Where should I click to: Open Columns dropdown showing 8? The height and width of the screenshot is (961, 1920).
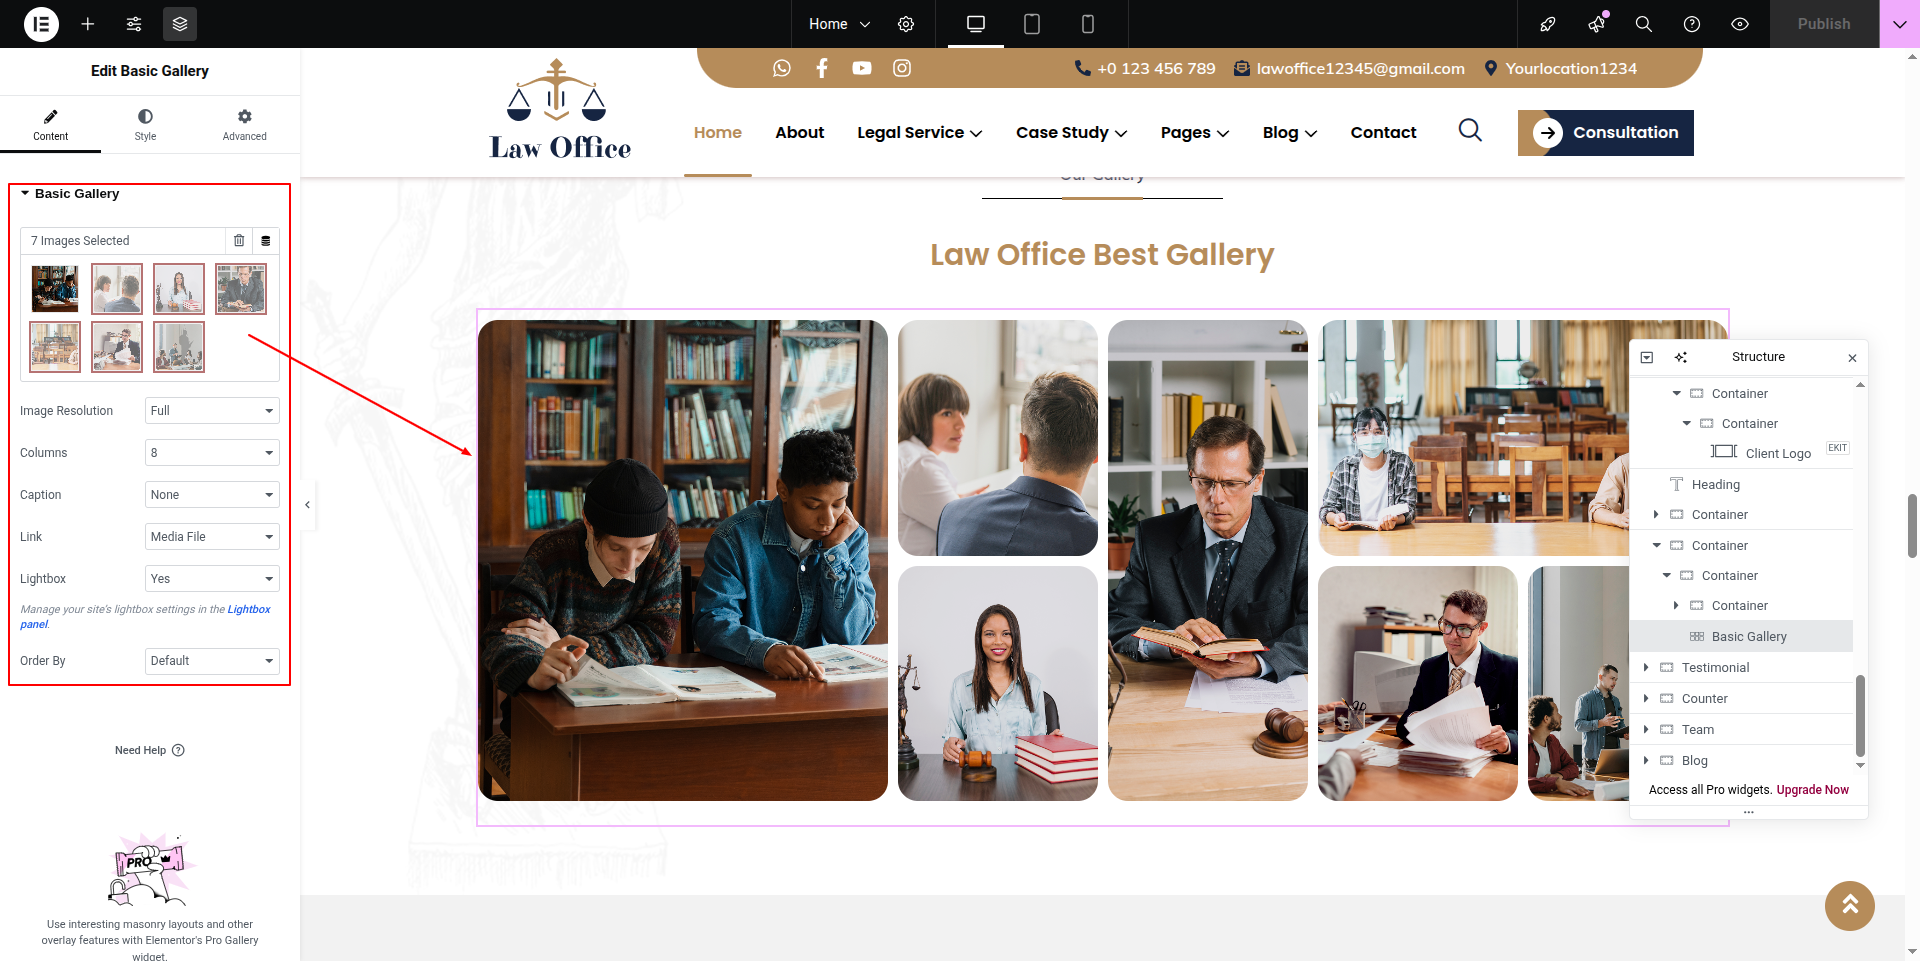212,453
